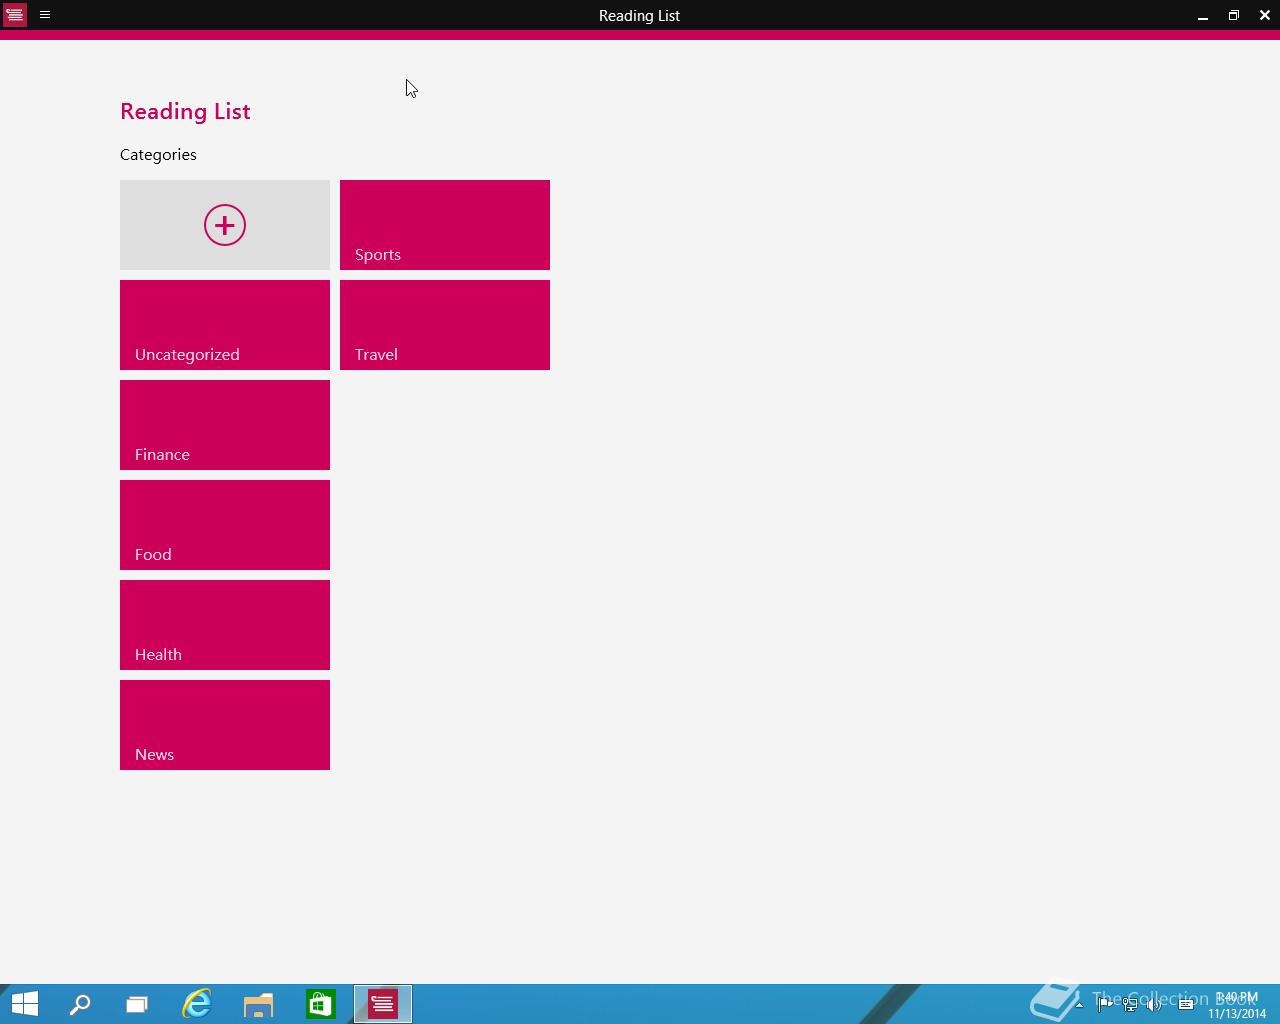Open the Food category tile

(225, 525)
